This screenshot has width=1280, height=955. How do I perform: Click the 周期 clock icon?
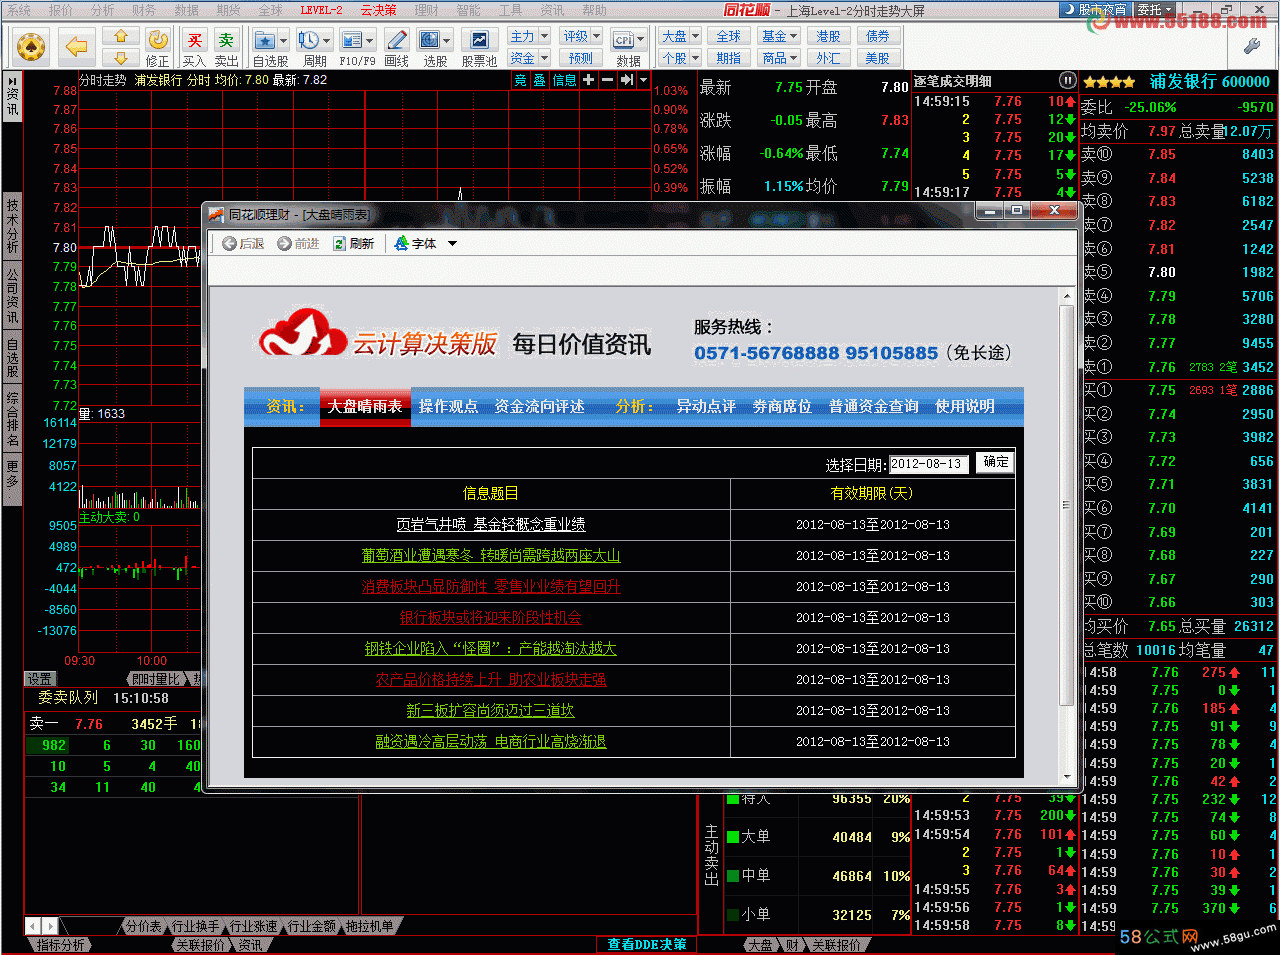308,40
